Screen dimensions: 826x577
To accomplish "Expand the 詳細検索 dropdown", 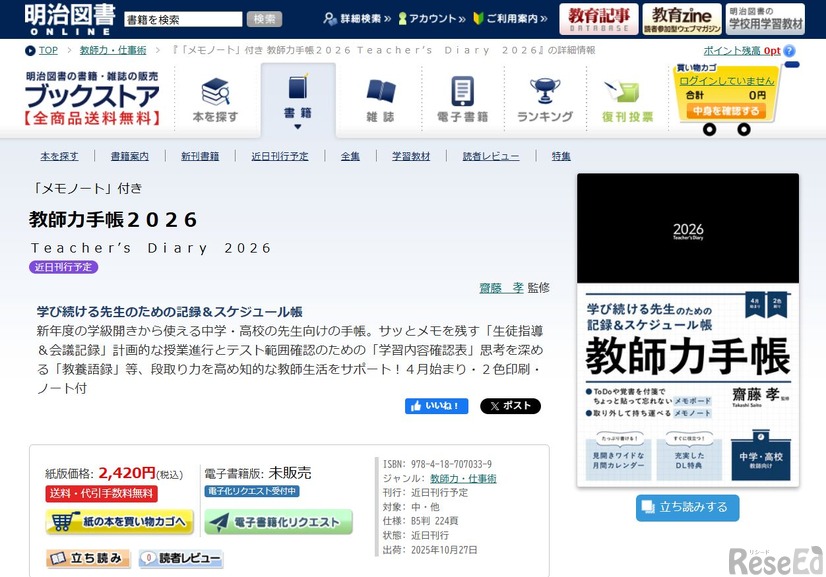I will click(357, 19).
